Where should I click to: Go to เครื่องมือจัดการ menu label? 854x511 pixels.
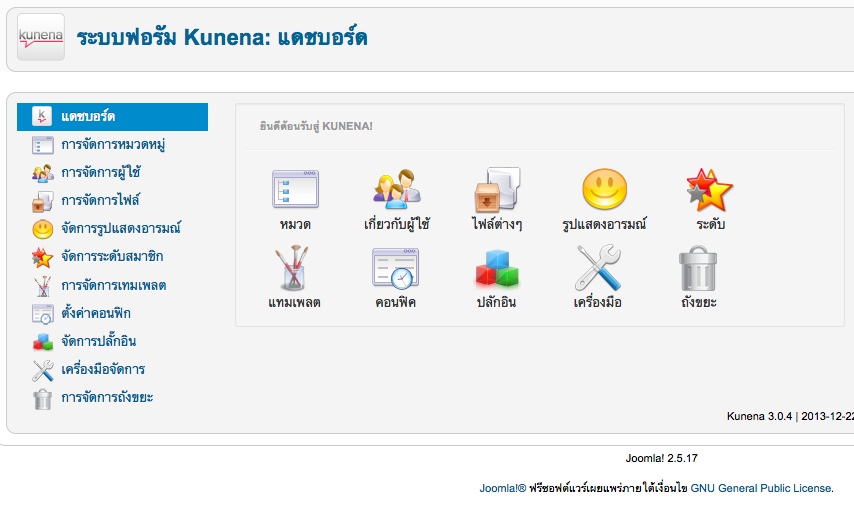(x=102, y=369)
